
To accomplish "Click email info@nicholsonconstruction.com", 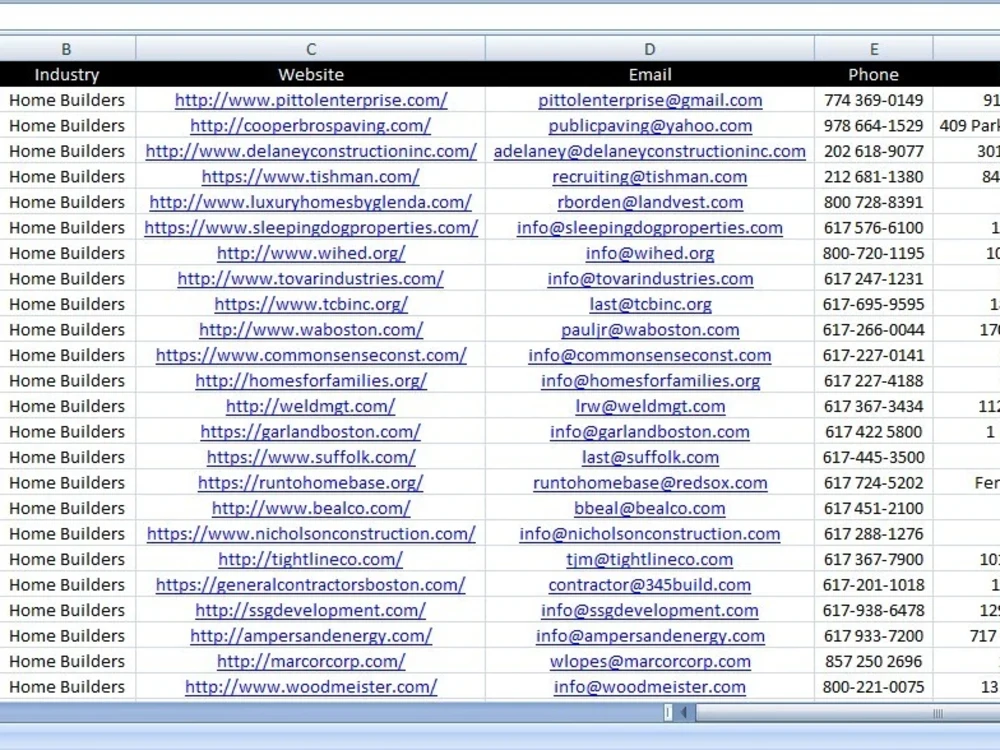I will click(650, 534).
